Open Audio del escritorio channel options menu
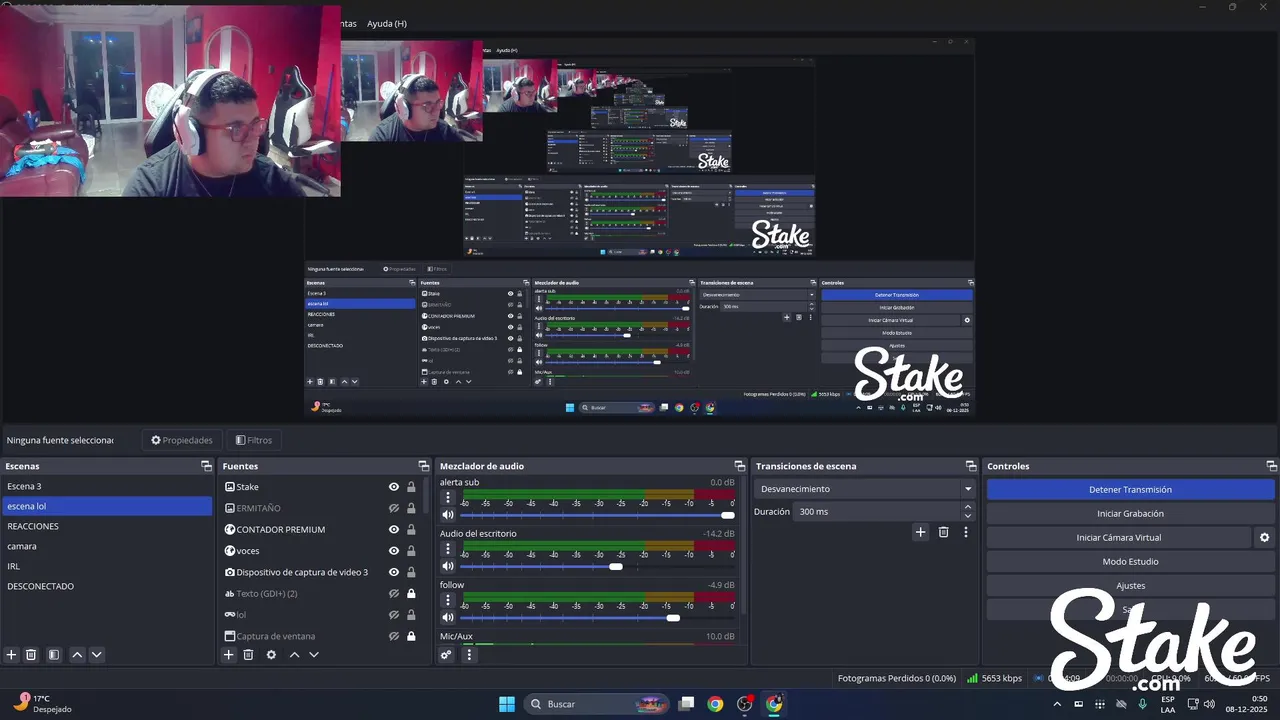 448,549
